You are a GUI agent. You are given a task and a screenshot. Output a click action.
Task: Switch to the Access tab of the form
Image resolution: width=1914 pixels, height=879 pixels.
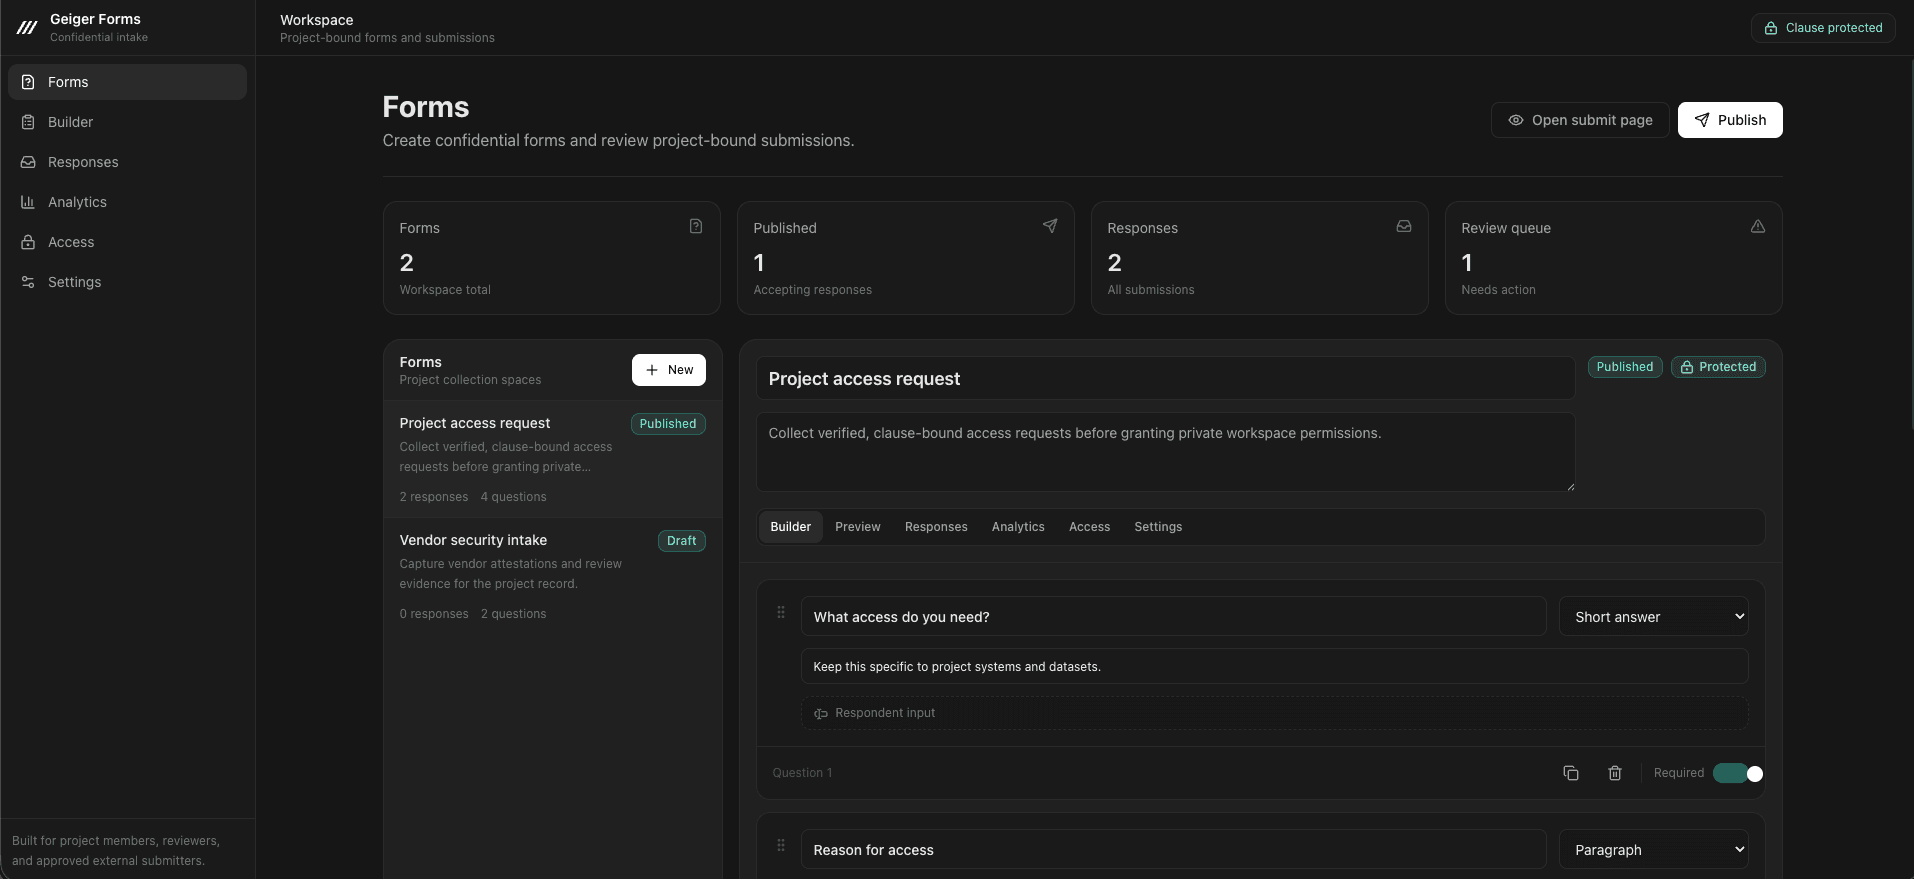(x=1089, y=527)
